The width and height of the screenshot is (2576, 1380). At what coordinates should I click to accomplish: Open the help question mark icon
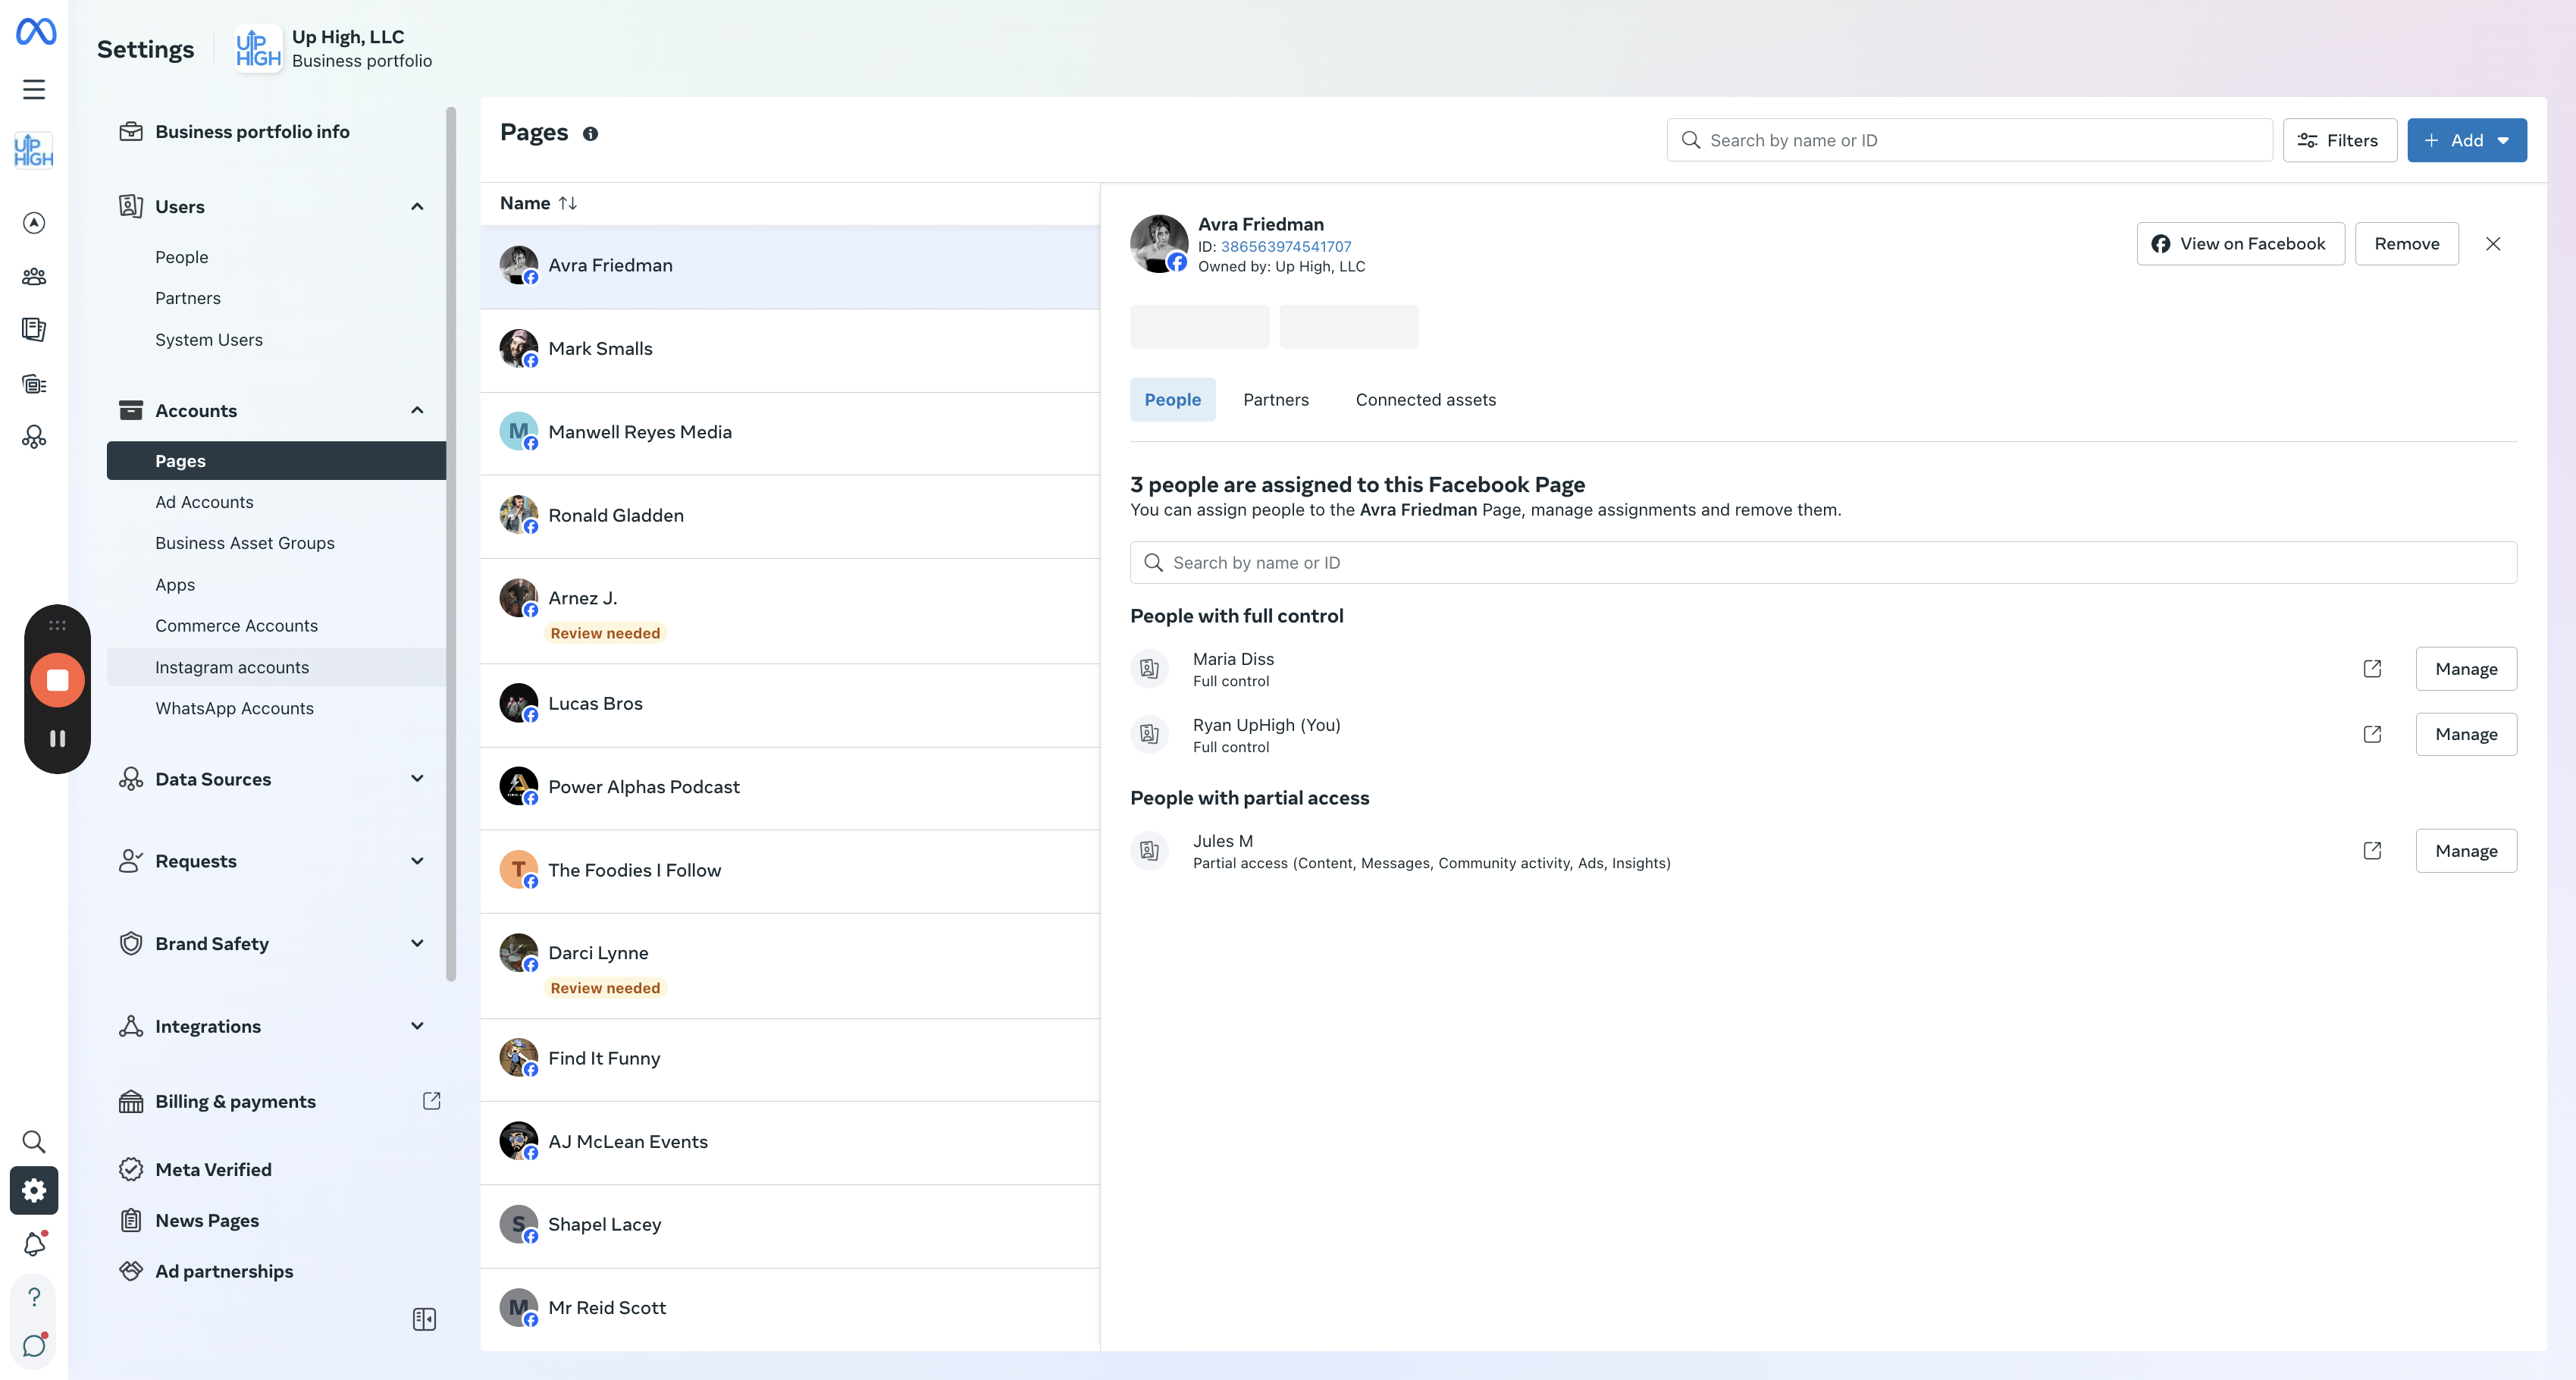34,1297
